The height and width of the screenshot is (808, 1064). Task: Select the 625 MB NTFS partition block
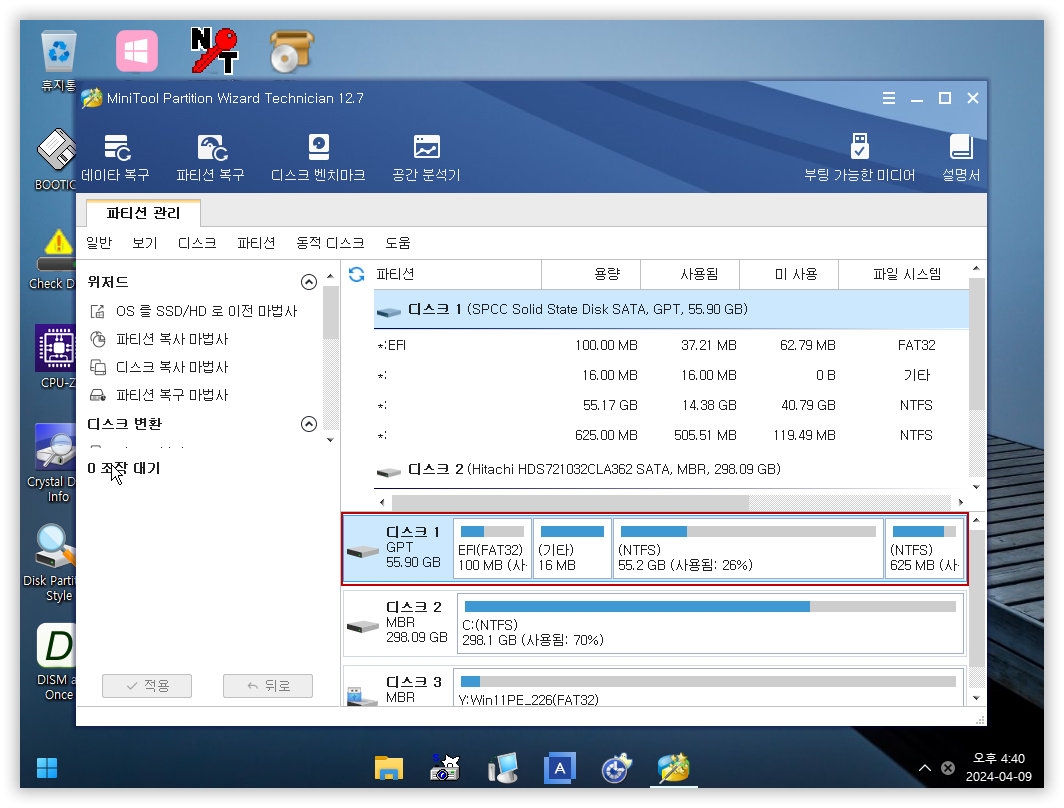click(924, 549)
